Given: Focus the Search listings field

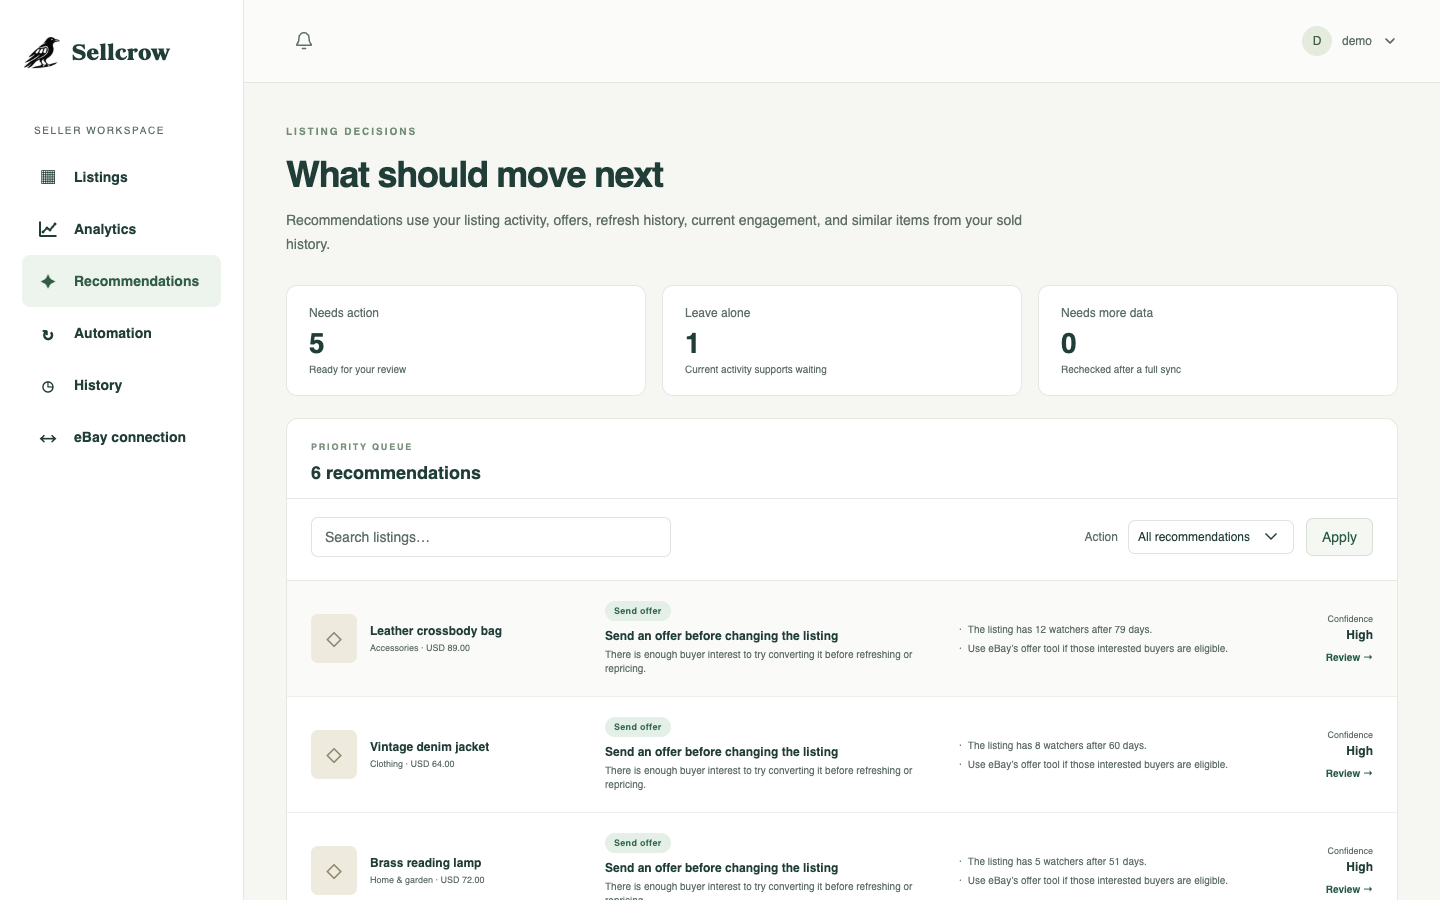Looking at the screenshot, I should (491, 537).
